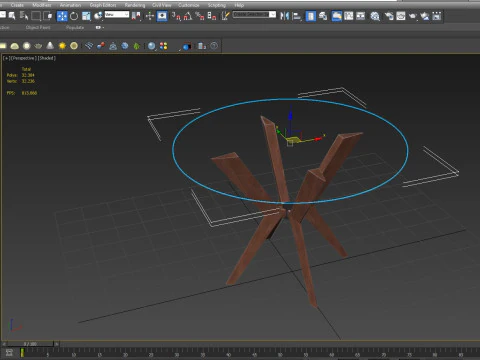Click the last icon on the main toolbar
480x360 pixels.
(437, 16)
